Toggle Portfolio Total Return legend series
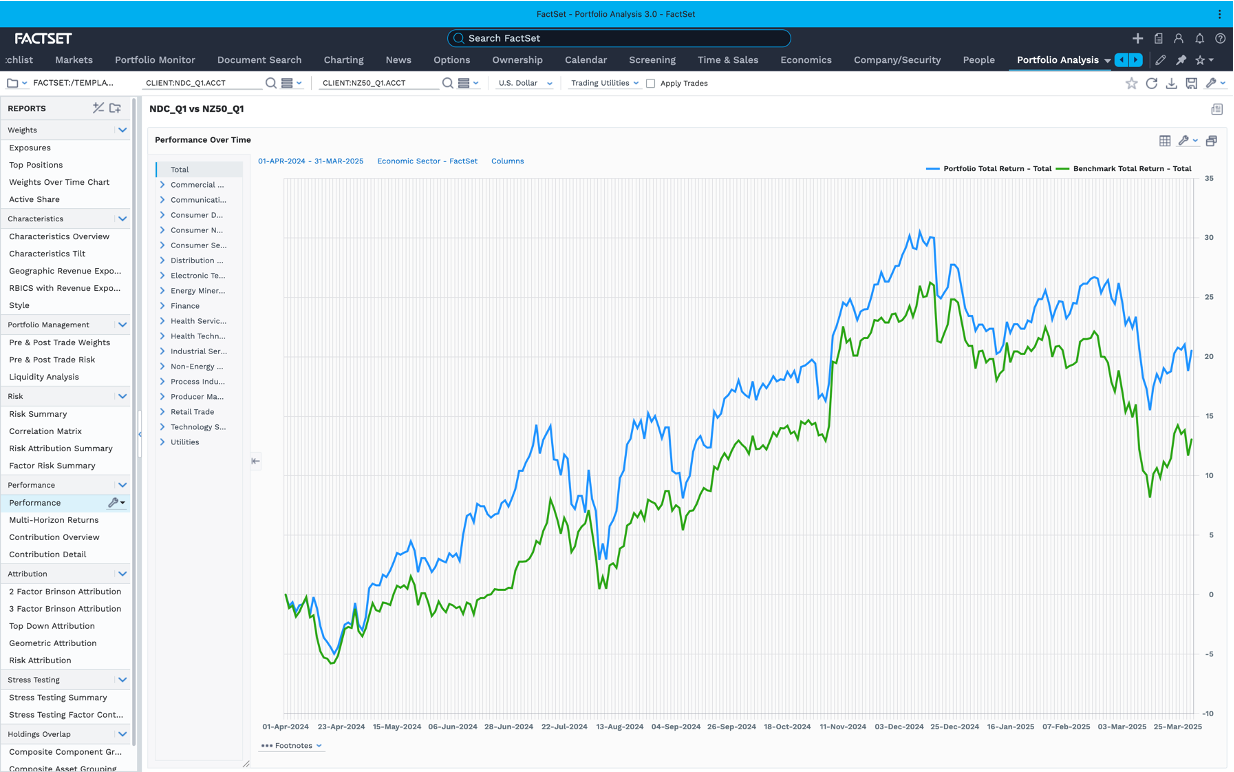The height and width of the screenshot is (772, 1234). (x=989, y=169)
